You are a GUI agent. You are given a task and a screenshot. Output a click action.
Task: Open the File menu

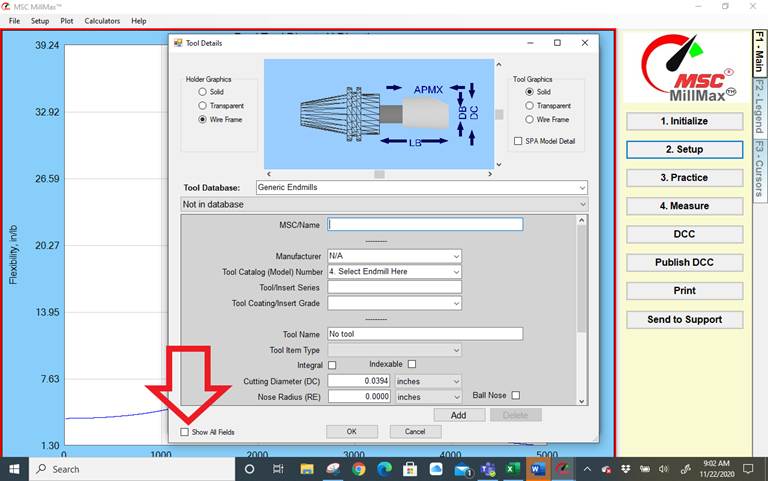tap(14, 21)
